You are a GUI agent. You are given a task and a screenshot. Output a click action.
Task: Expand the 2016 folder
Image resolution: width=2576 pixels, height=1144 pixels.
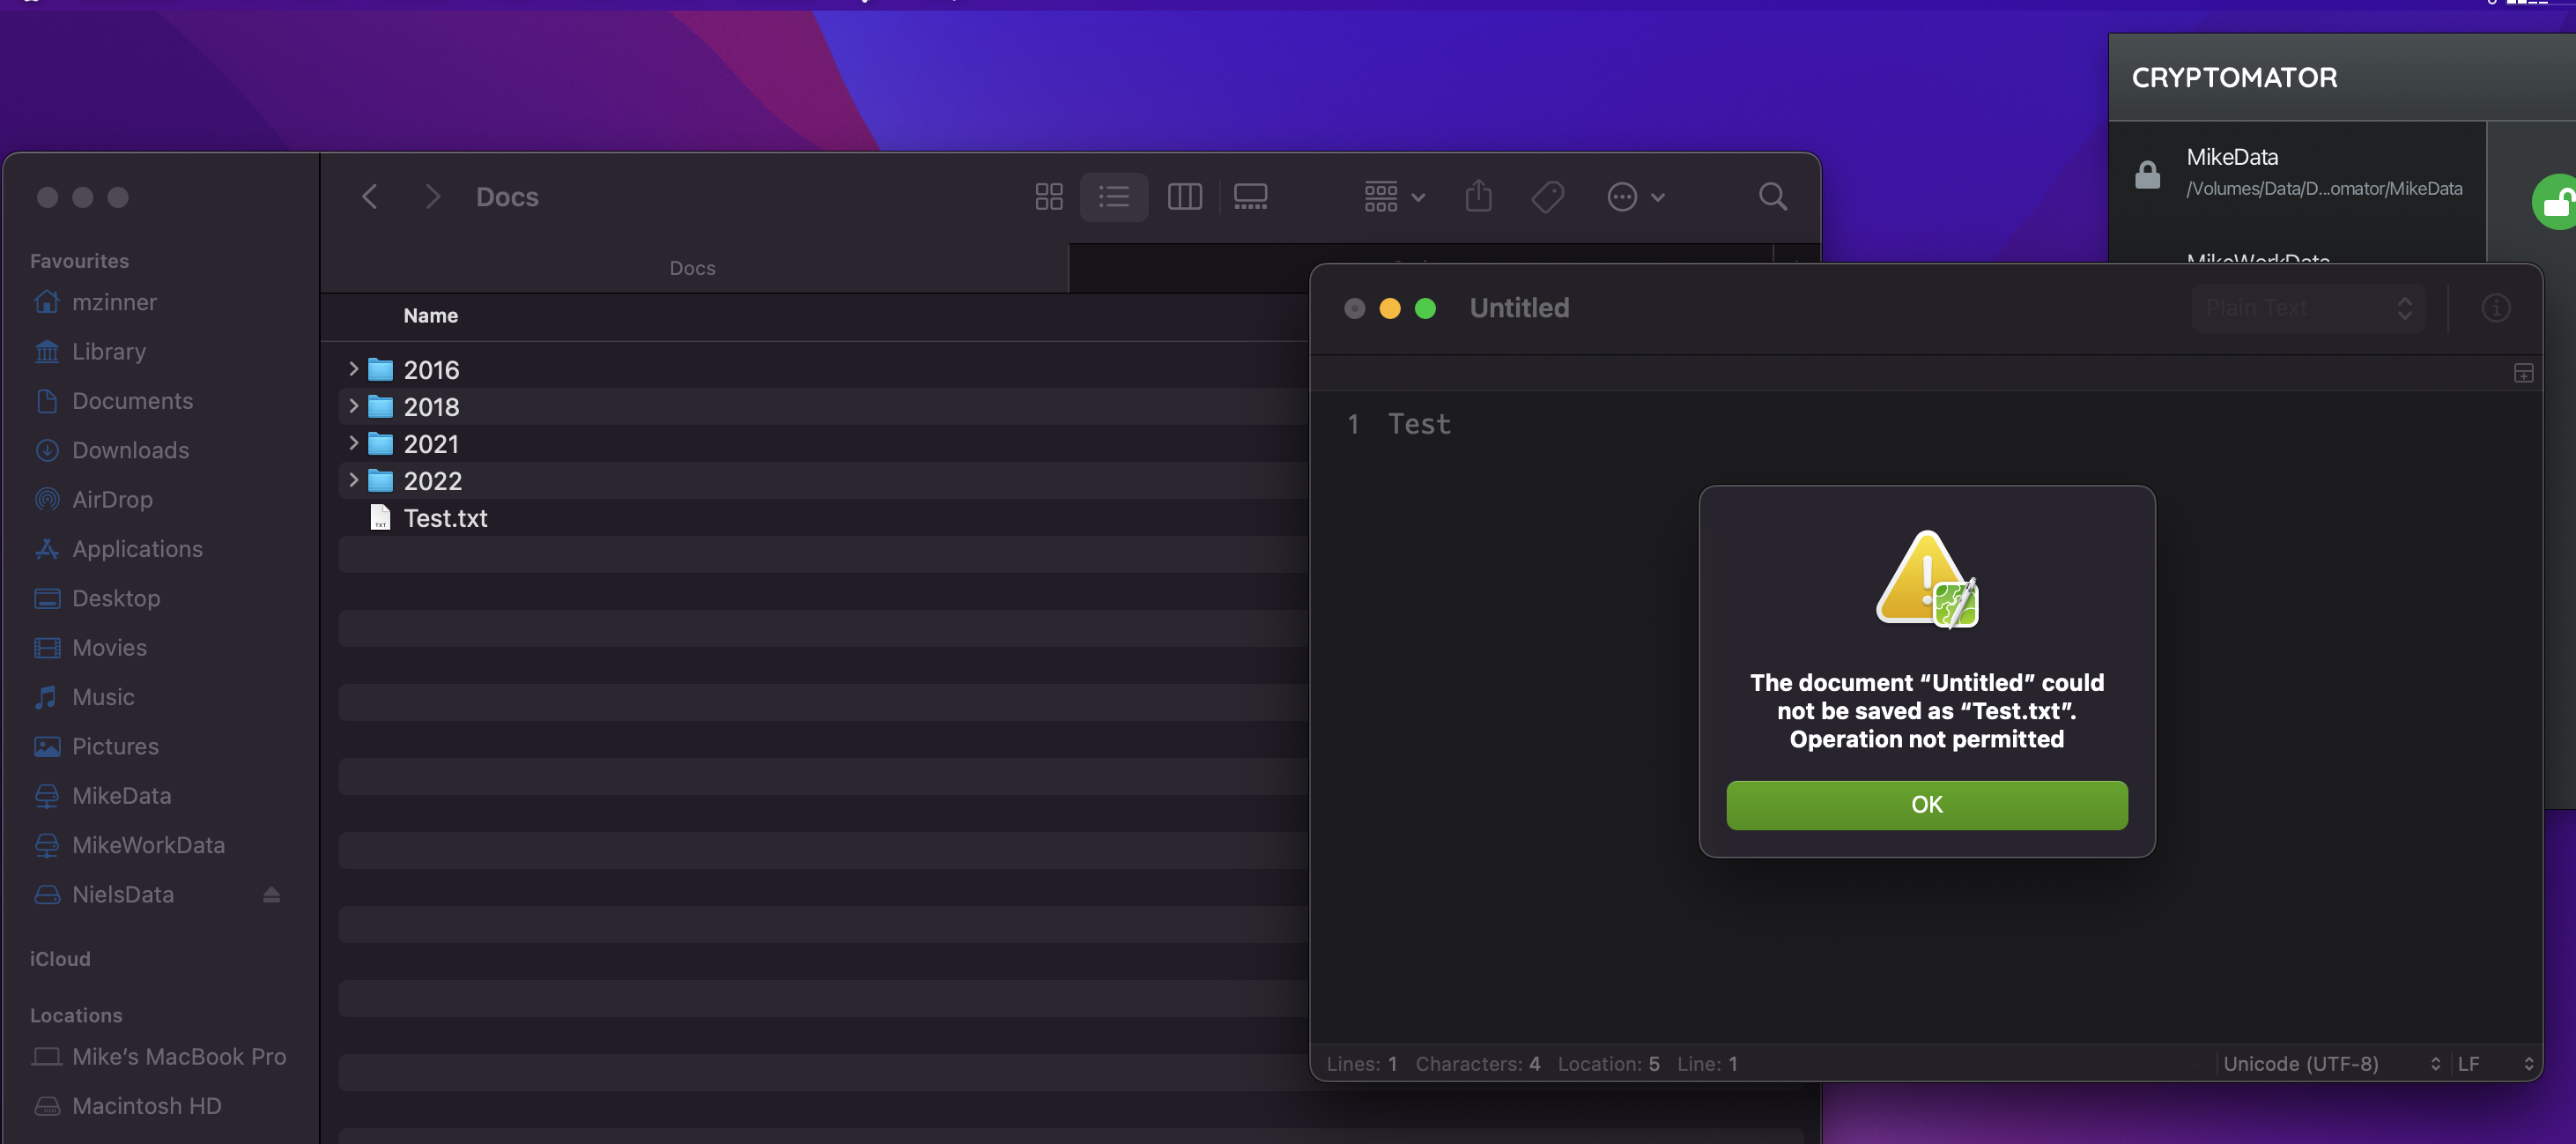(x=353, y=369)
